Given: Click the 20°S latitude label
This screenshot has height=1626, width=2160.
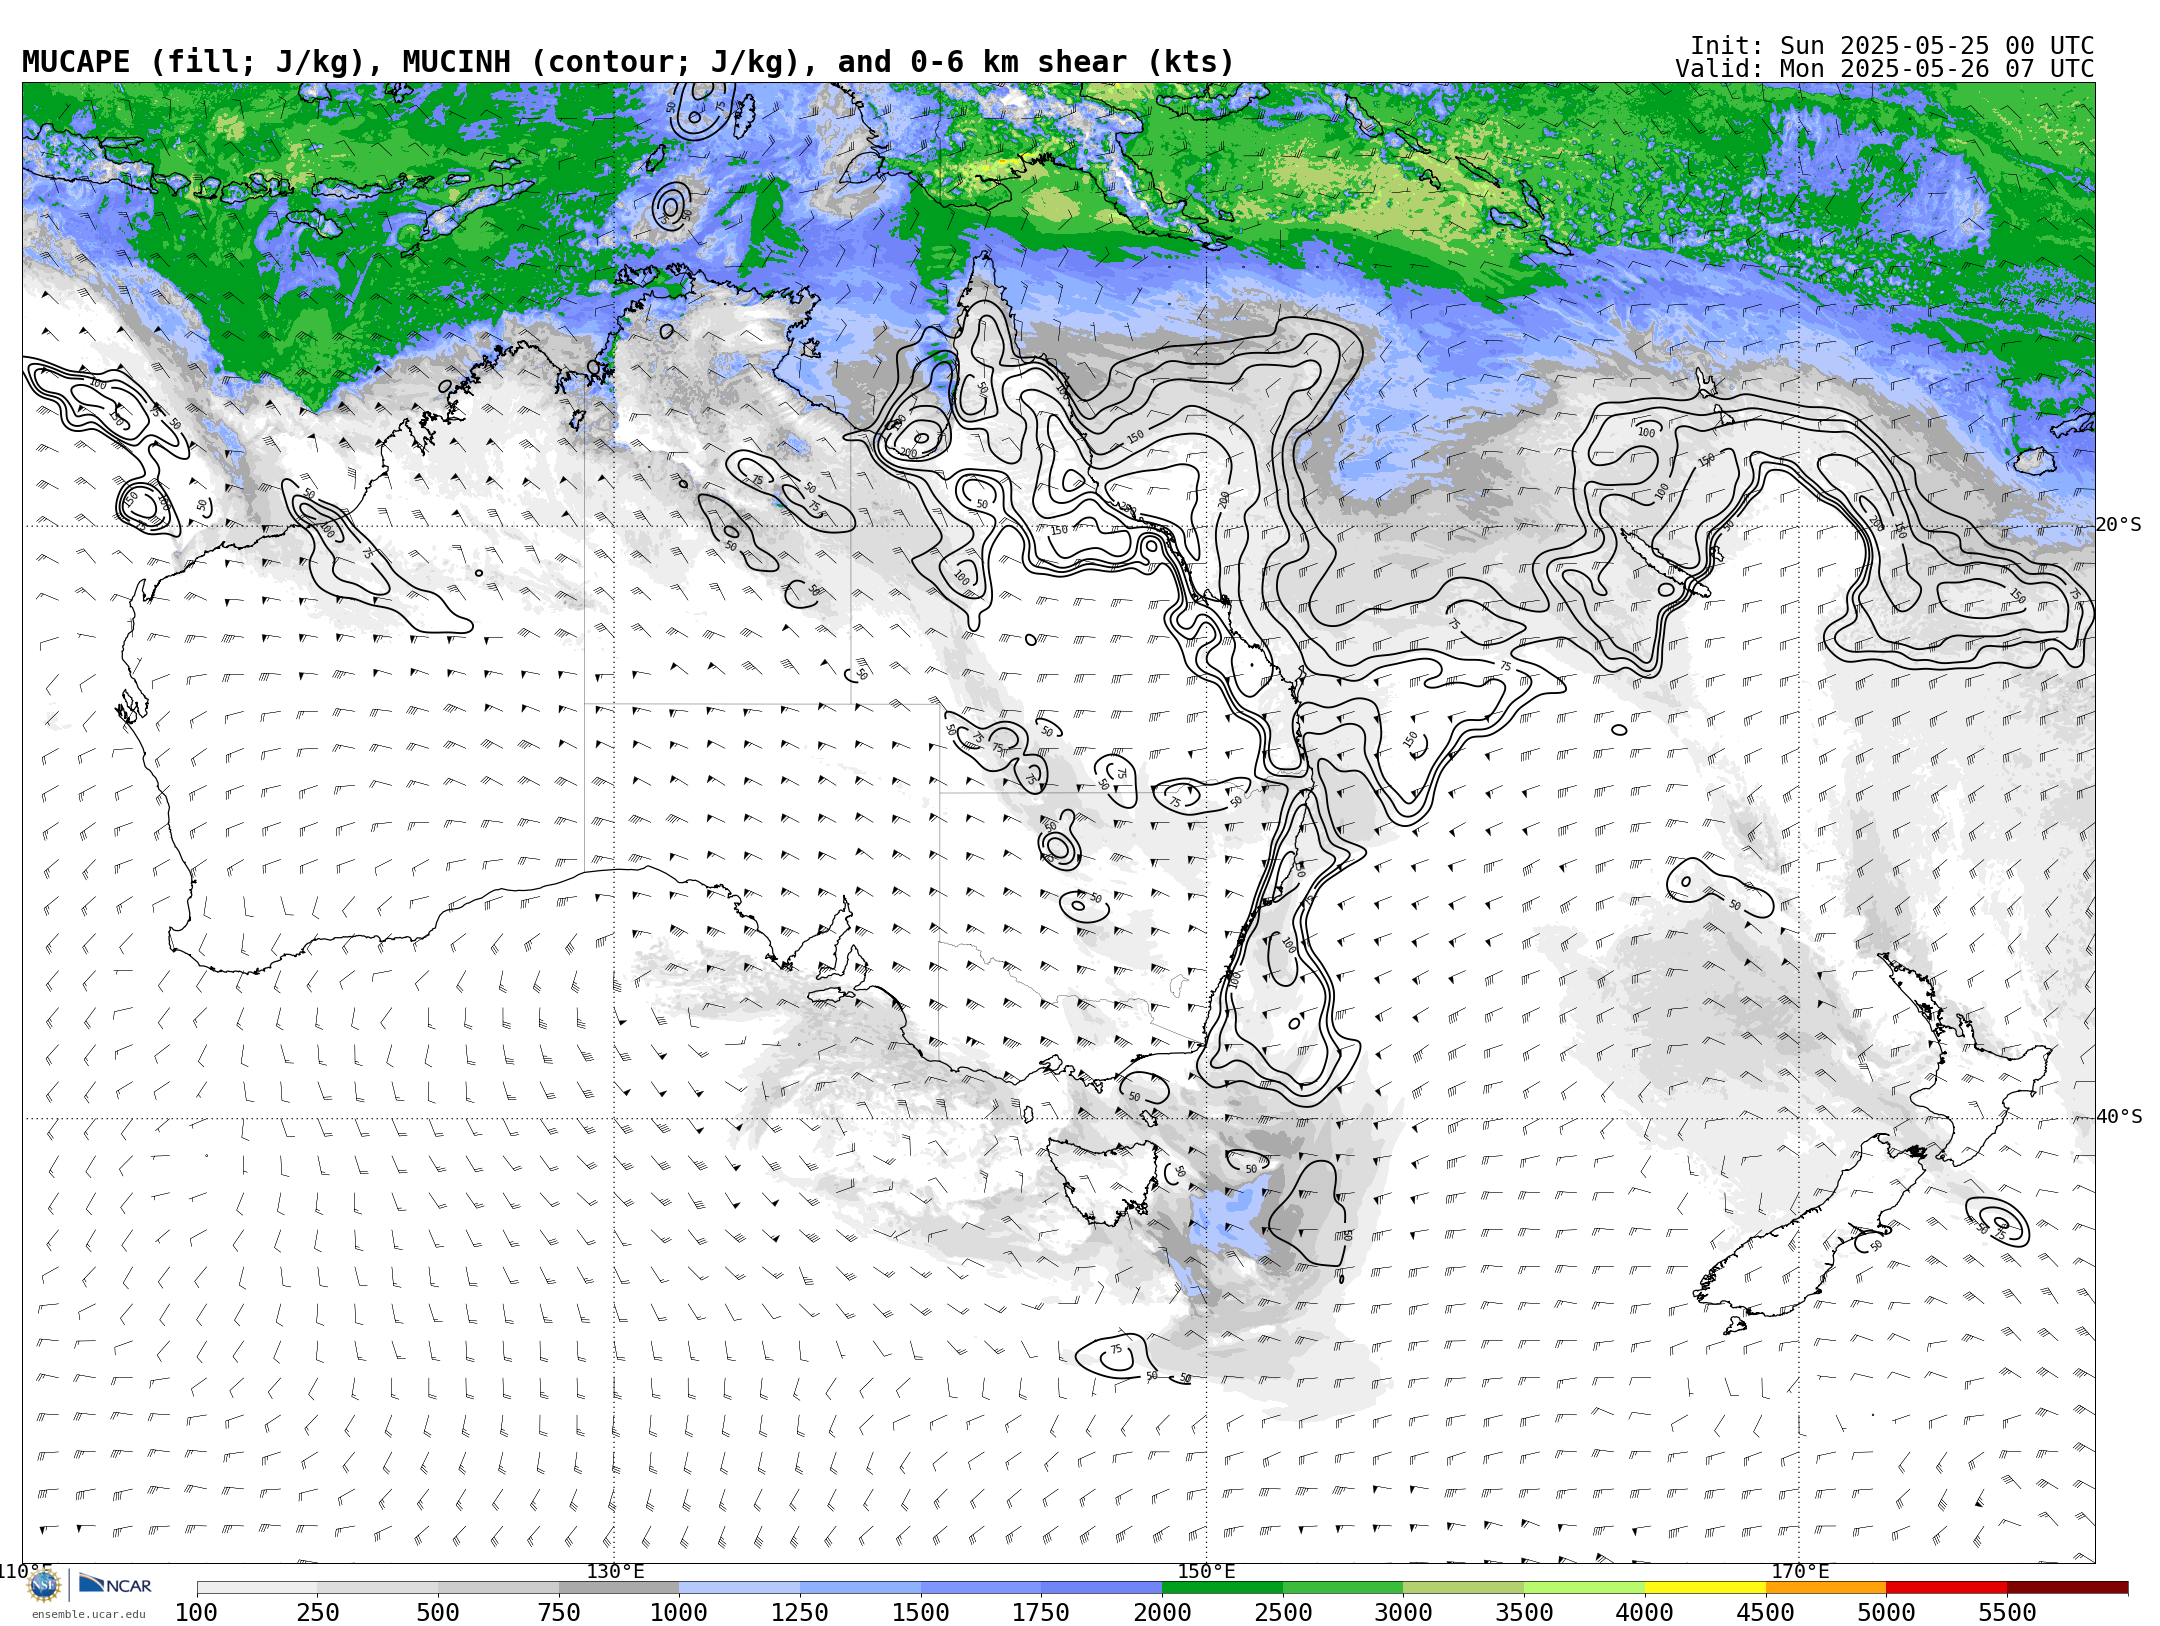Looking at the screenshot, I should (2118, 525).
